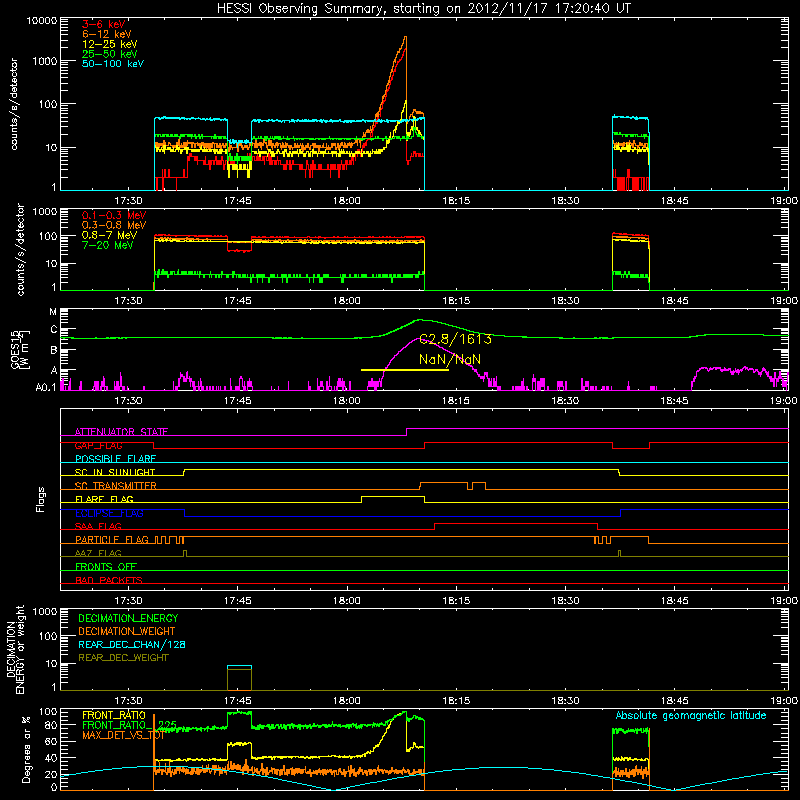Viewport: 800px width, 800px height.
Task: Click the decimation box near 17:45
Action: coord(239,678)
